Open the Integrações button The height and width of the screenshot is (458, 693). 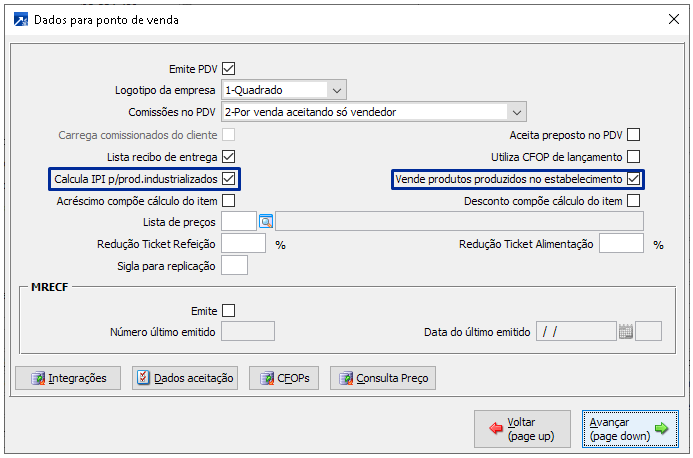(x=68, y=378)
